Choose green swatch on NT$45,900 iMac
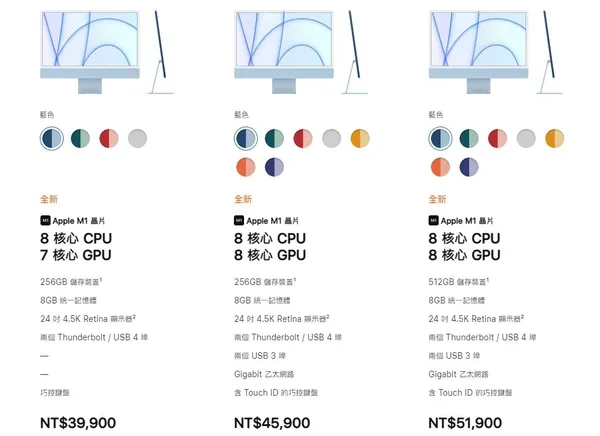This screenshot has height=436, width=600. [x=274, y=138]
